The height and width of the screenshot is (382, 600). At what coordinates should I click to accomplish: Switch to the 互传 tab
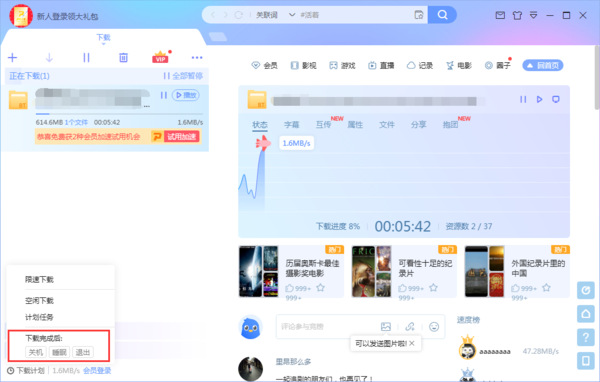pos(323,124)
